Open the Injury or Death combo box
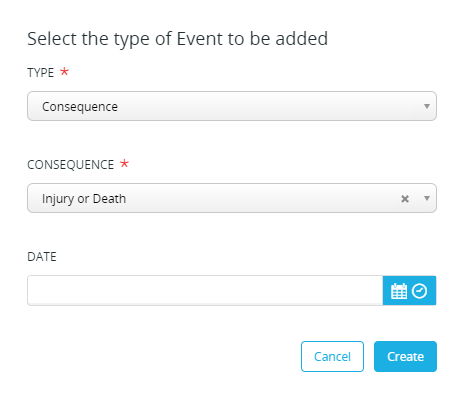This screenshot has height=402, width=464. [x=232, y=198]
